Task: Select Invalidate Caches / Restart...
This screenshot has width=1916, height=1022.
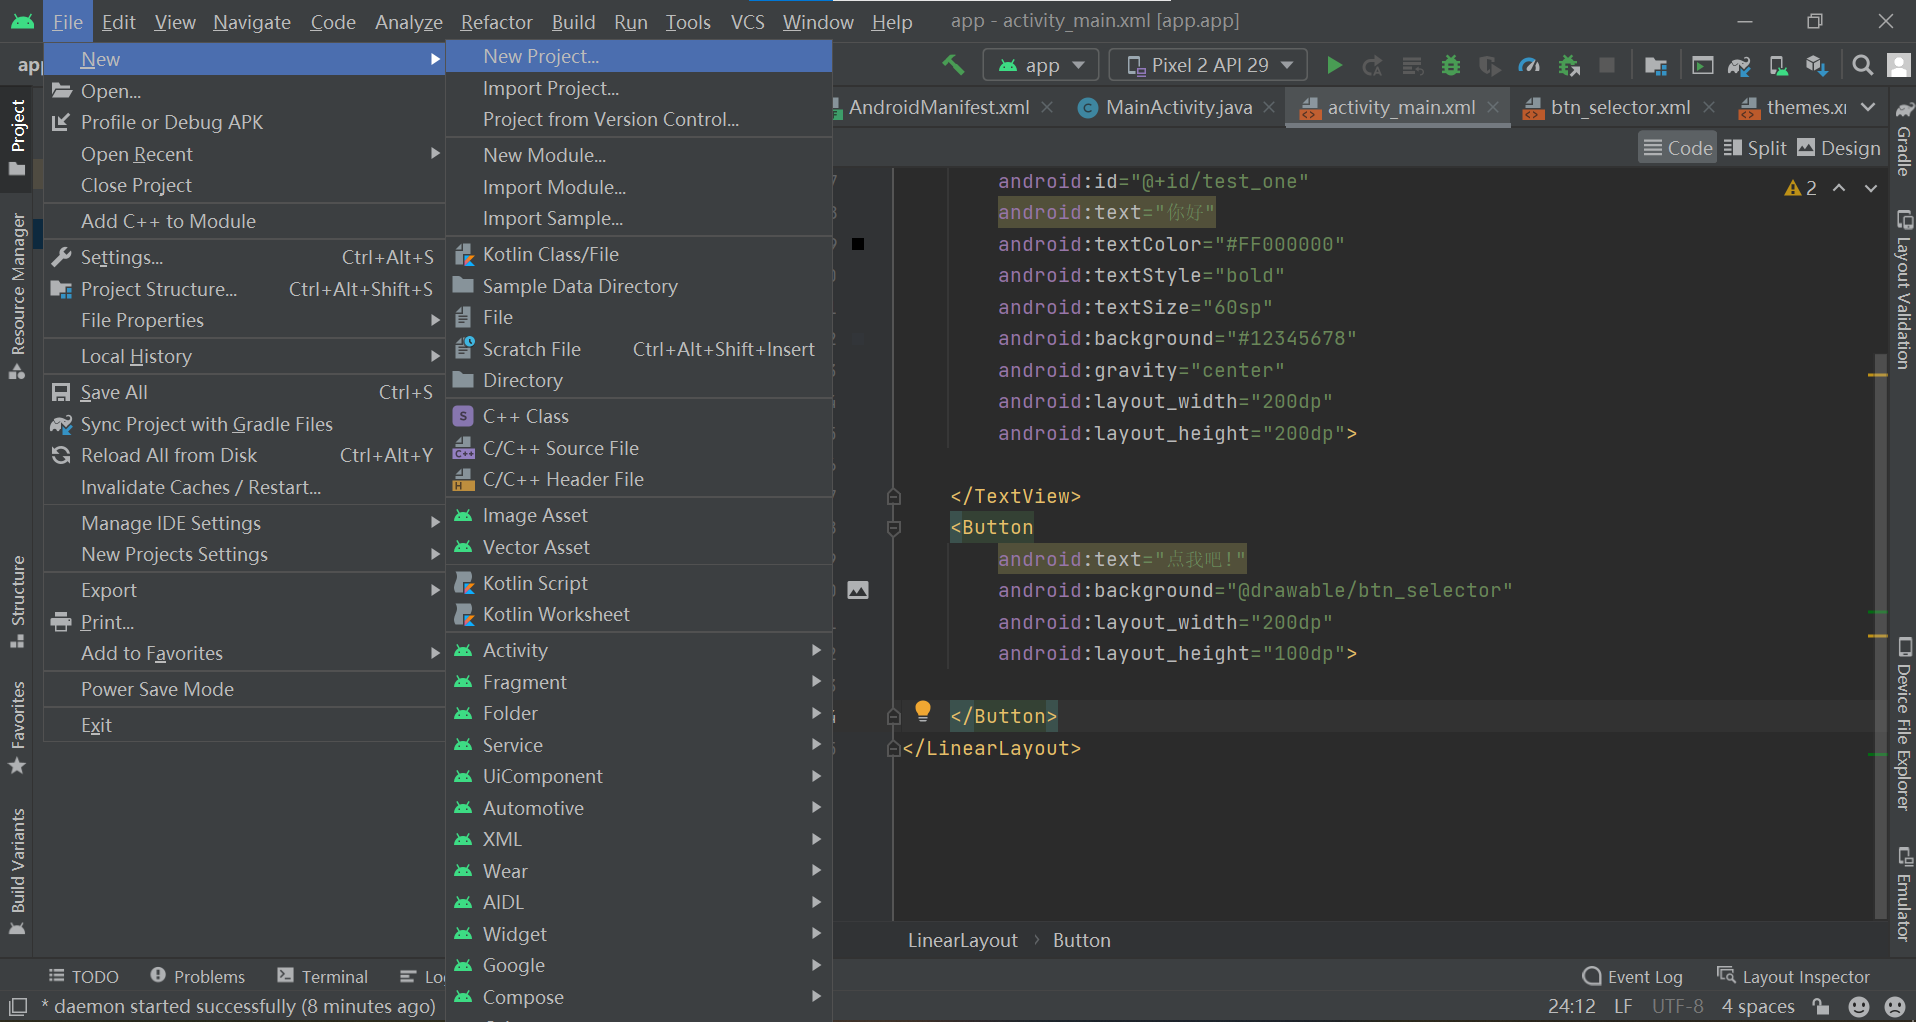Action: (243, 487)
